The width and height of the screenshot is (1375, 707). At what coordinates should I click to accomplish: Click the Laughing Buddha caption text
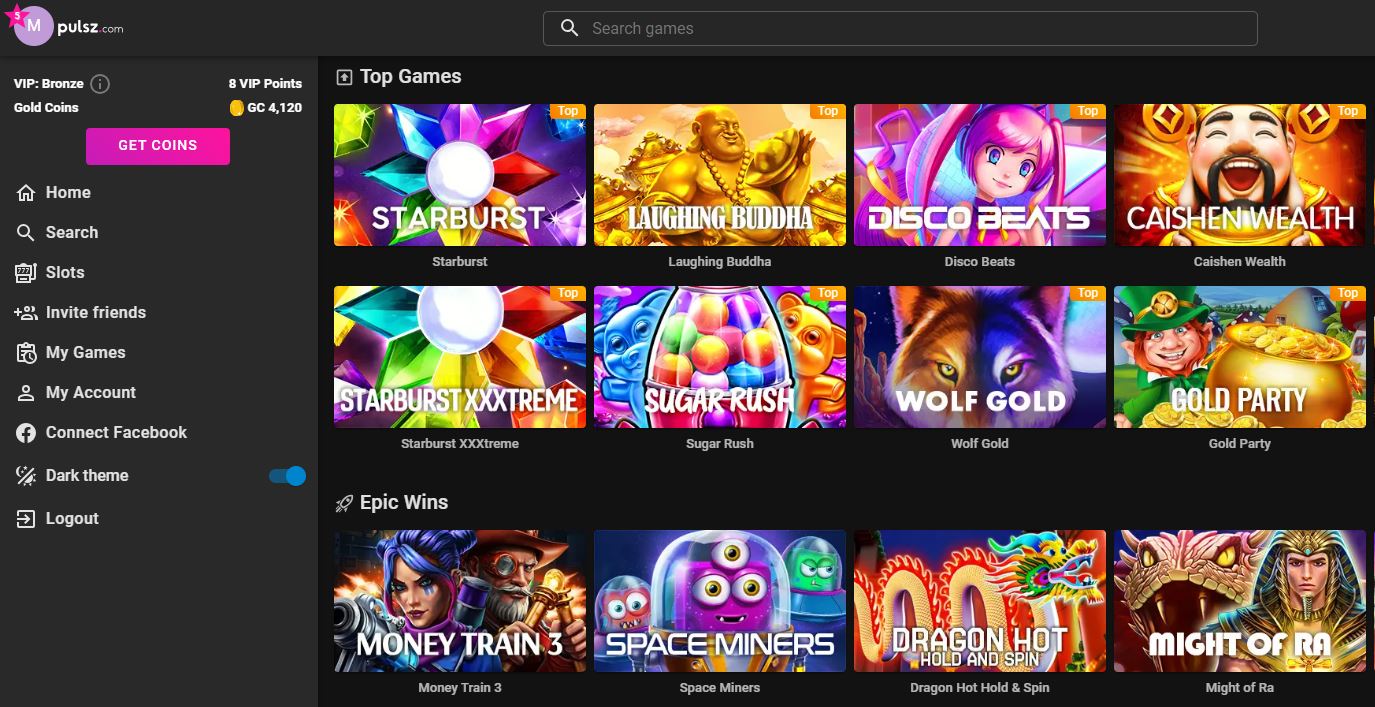pos(720,262)
